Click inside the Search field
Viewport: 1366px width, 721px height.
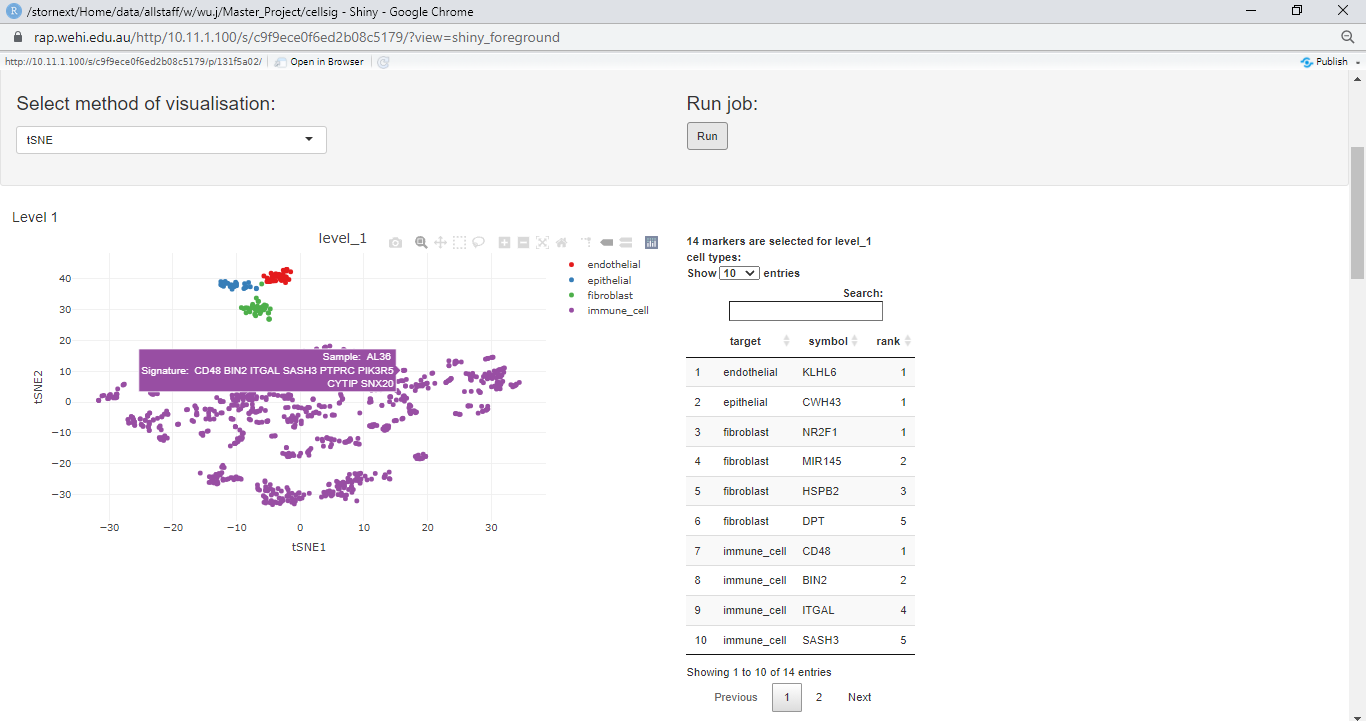(x=805, y=311)
